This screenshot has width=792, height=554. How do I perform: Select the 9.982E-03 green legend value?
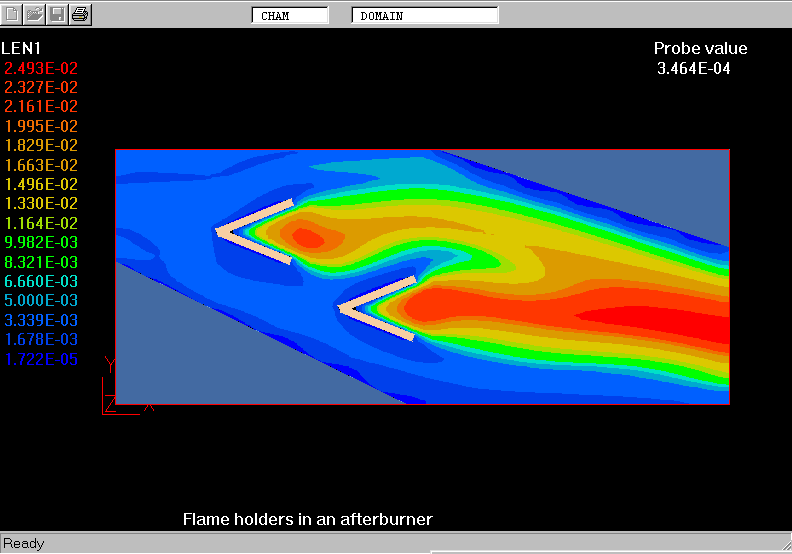[41, 243]
